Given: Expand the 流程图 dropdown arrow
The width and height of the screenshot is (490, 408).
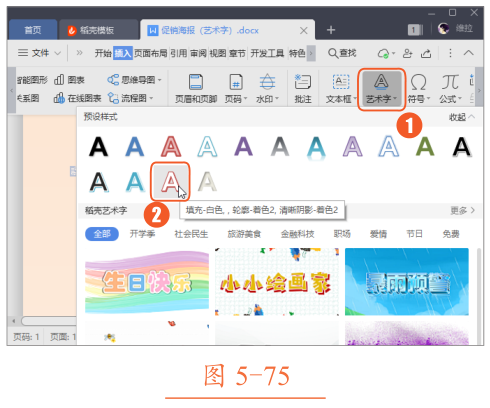Looking at the screenshot, I should 151,98.
